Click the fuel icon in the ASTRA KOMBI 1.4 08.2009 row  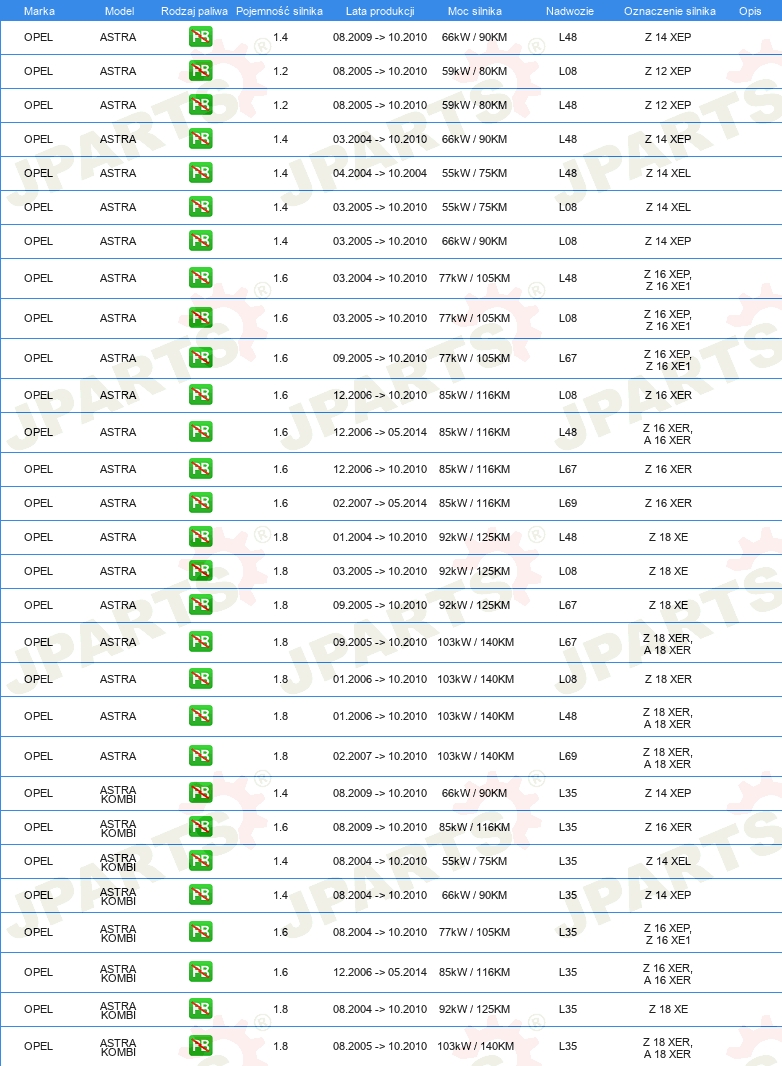click(x=201, y=793)
